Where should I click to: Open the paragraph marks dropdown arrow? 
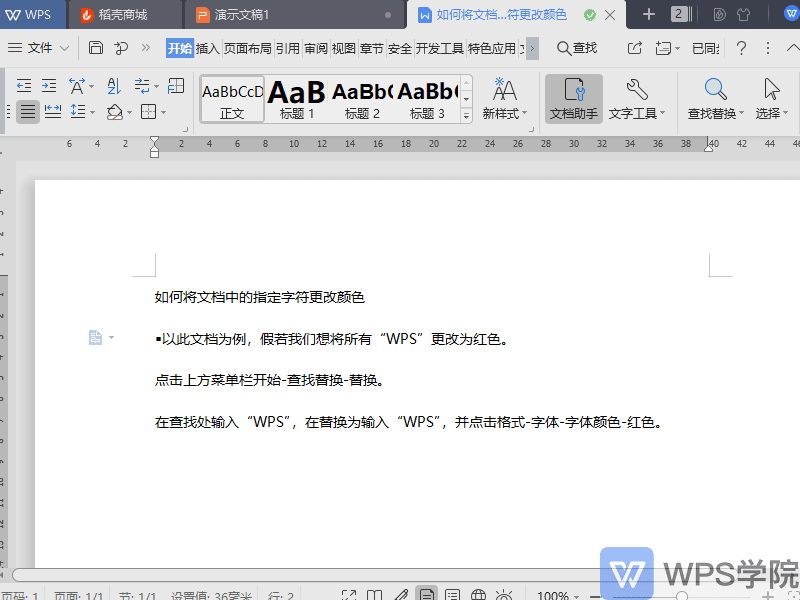157,86
